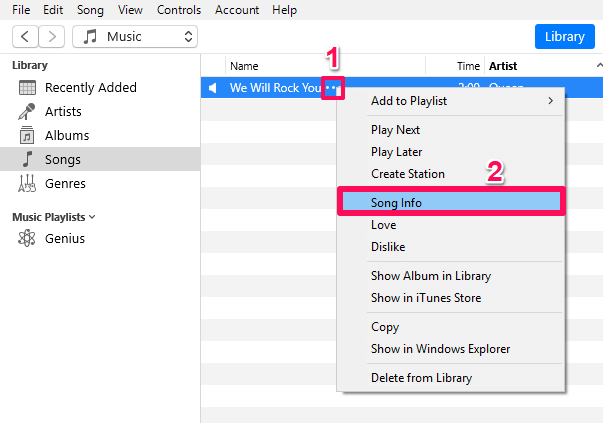Select the Songs note icon

click(x=27, y=159)
